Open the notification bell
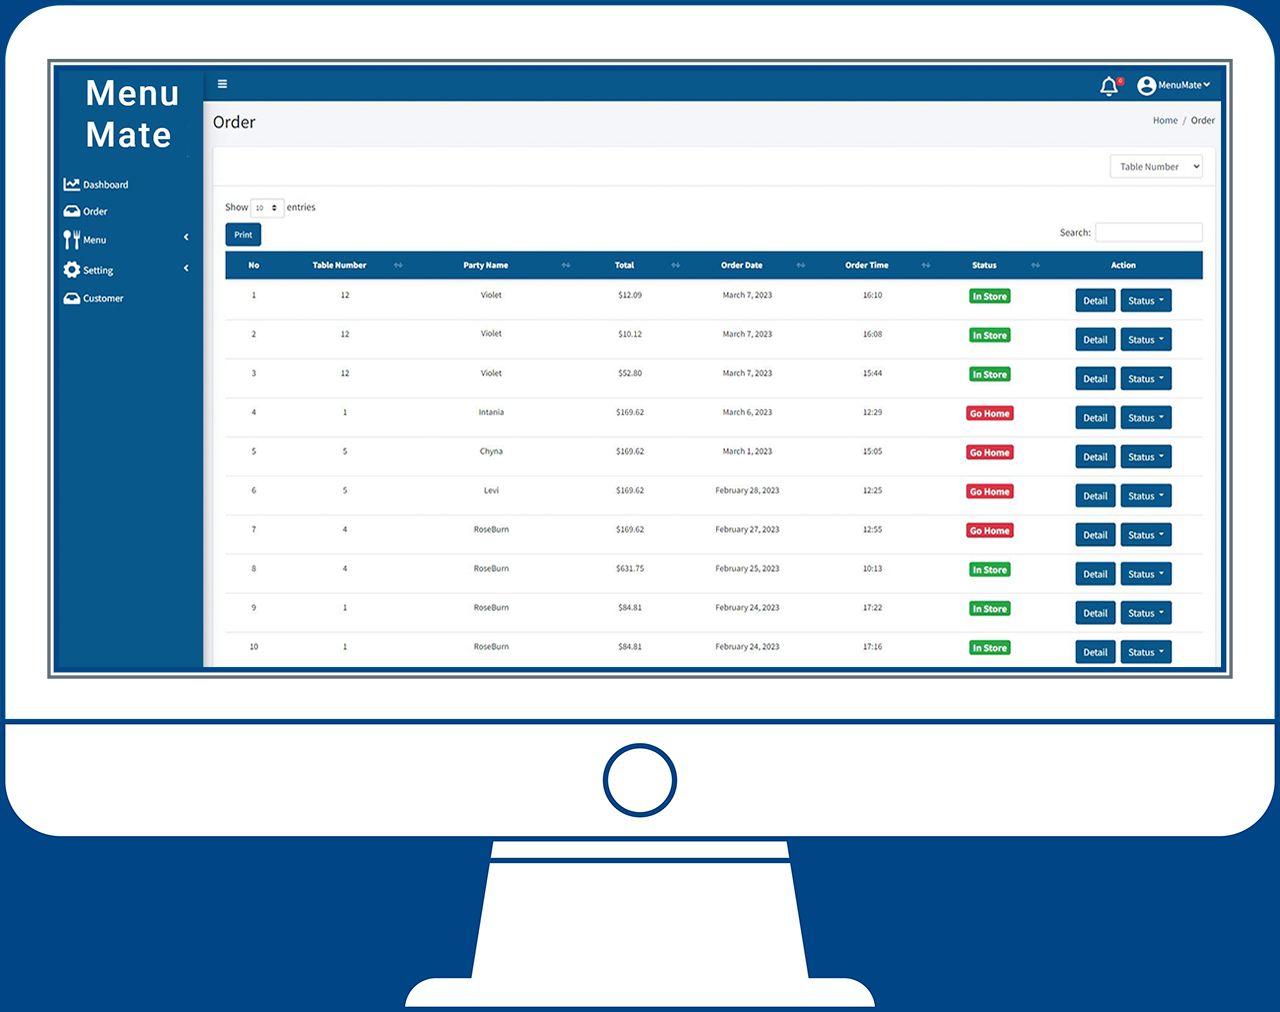The height and width of the screenshot is (1012, 1280). tap(1109, 86)
